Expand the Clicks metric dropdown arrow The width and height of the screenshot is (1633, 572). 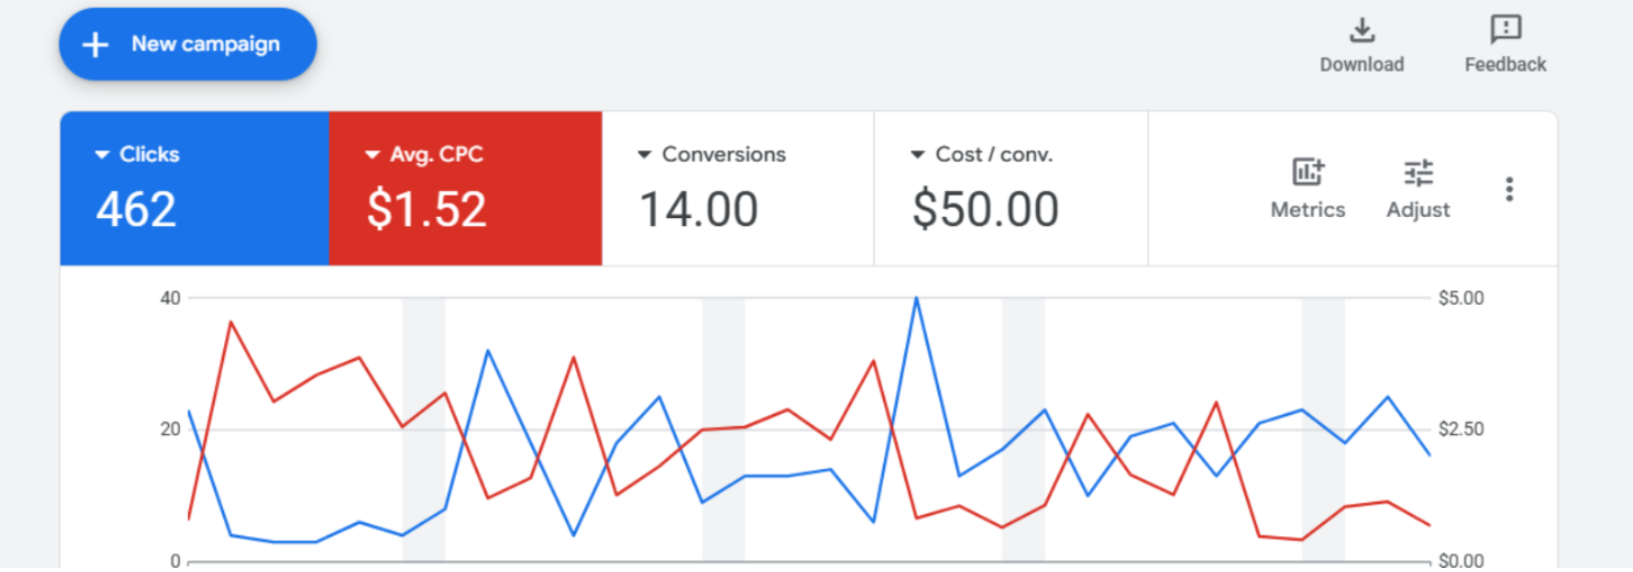[x=102, y=155]
